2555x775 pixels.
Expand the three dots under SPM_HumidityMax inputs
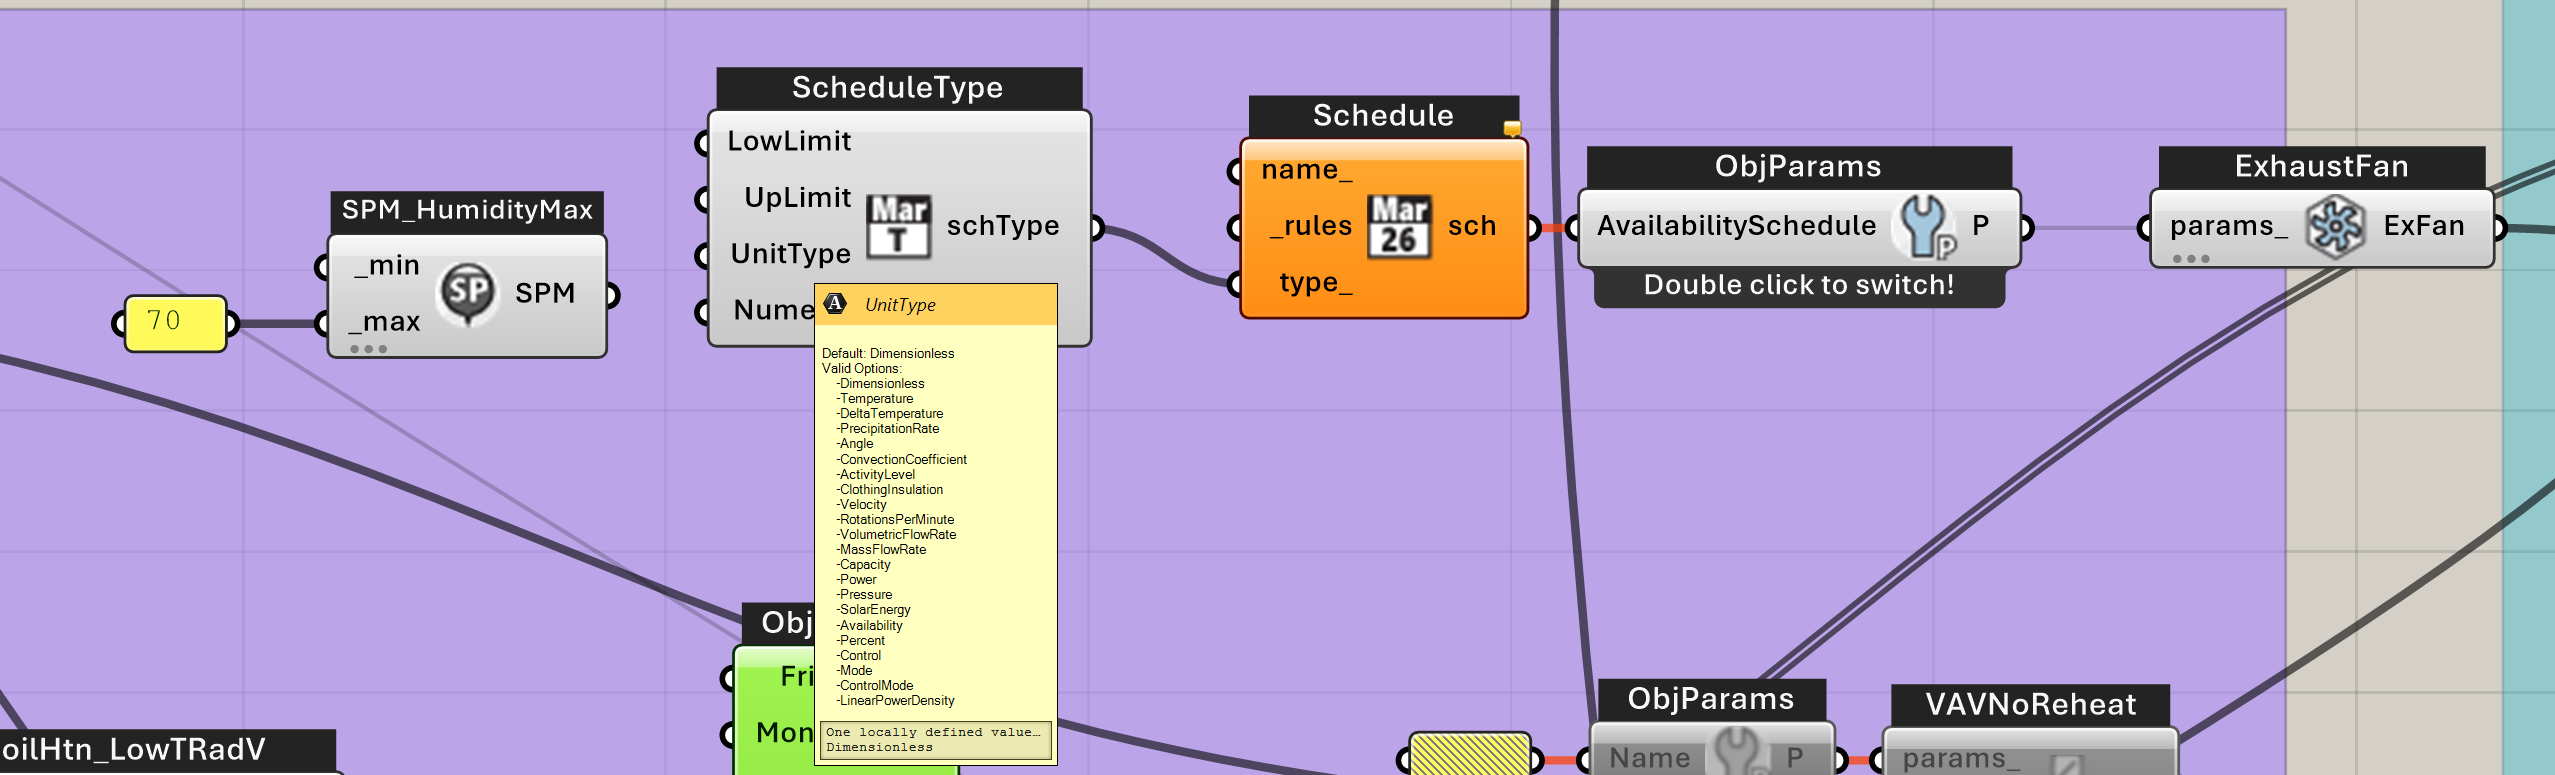pyautogui.click(x=368, y=349)
